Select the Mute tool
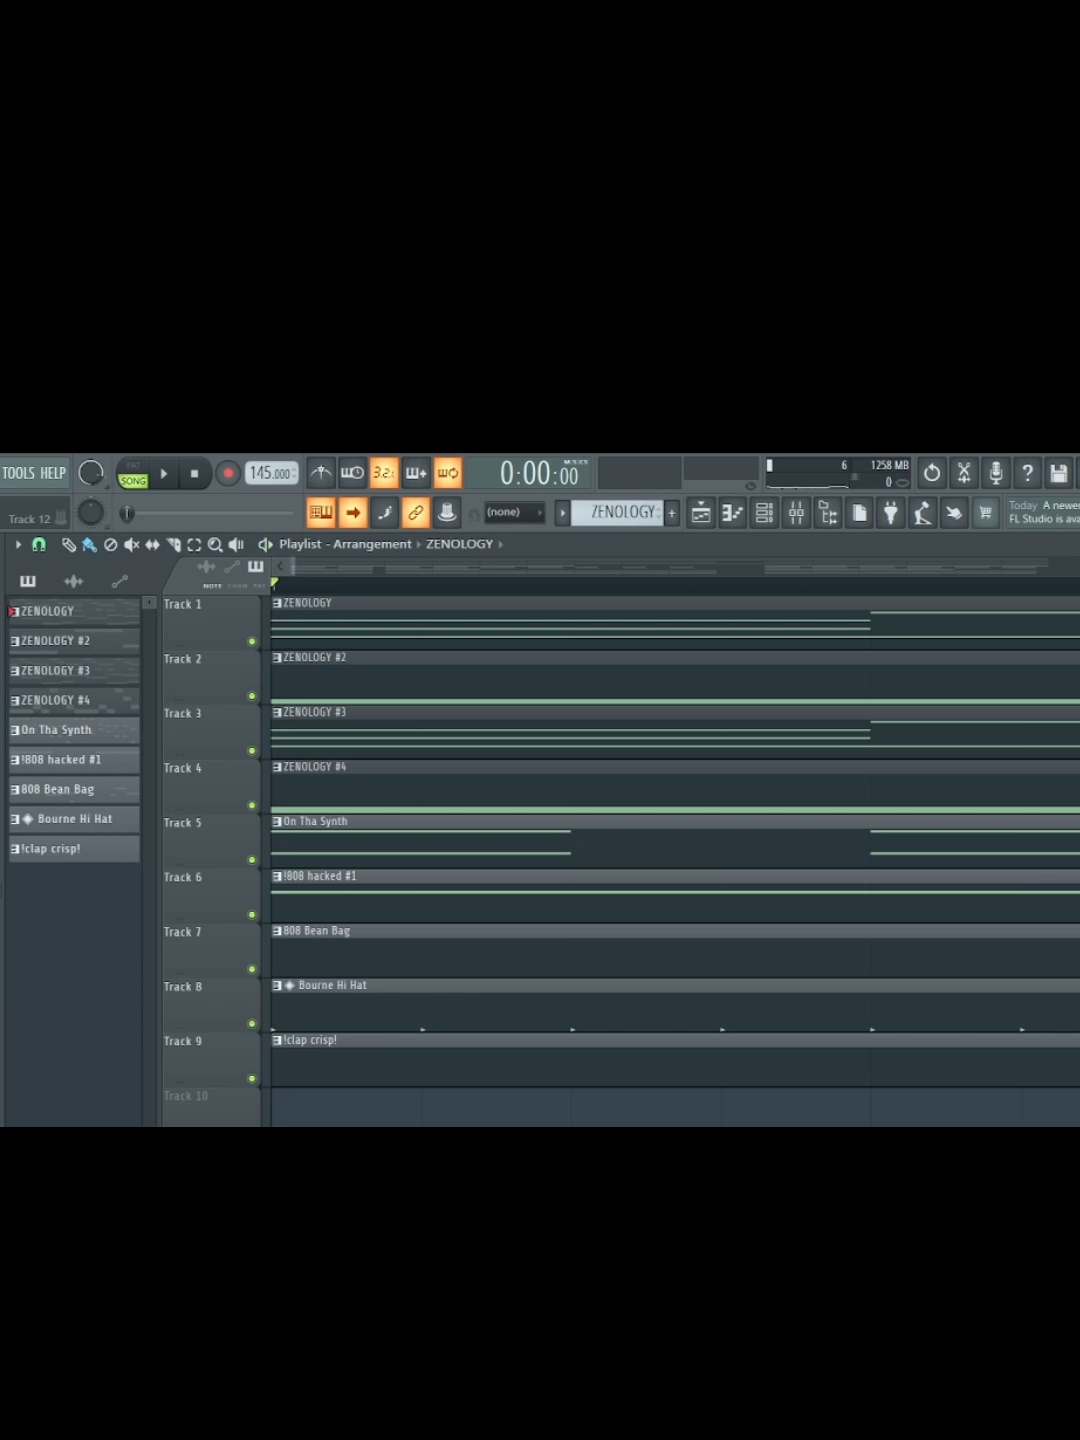Image resolution: width=1080 pixels, height=1440 pixels. pyautogui.click(x=131, y=545)
